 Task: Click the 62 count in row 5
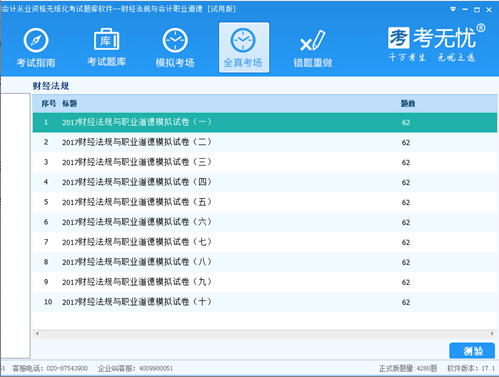pos(406,203)
